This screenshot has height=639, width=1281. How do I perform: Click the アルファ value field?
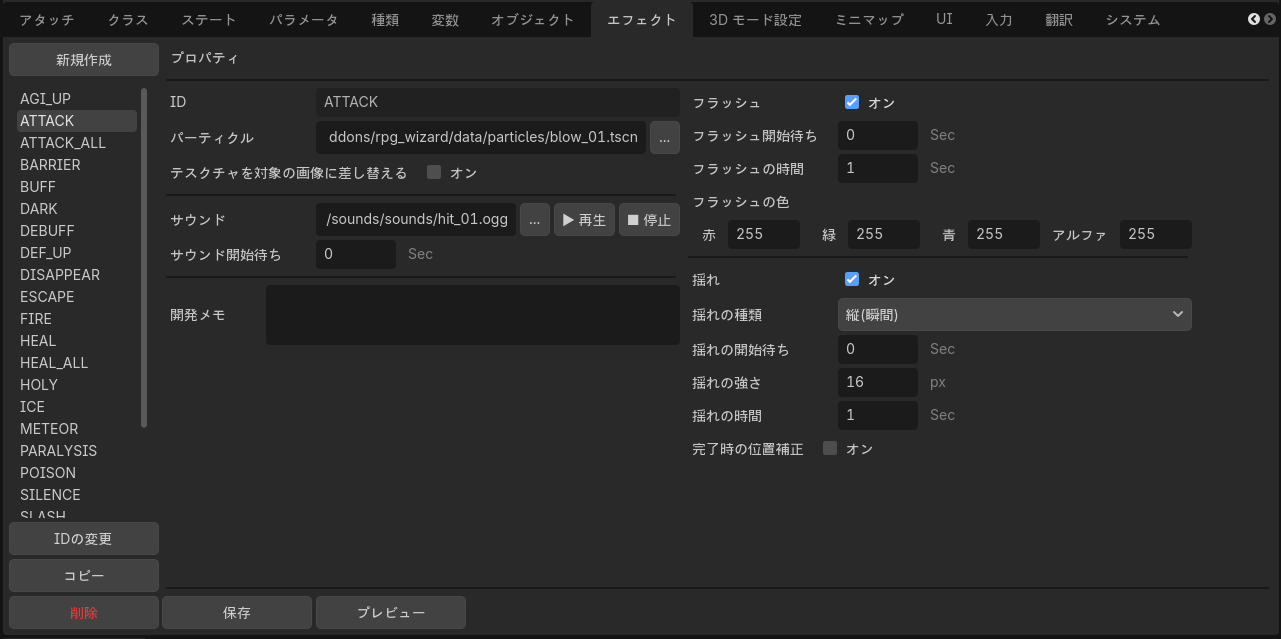click(x=1156, y=234)
